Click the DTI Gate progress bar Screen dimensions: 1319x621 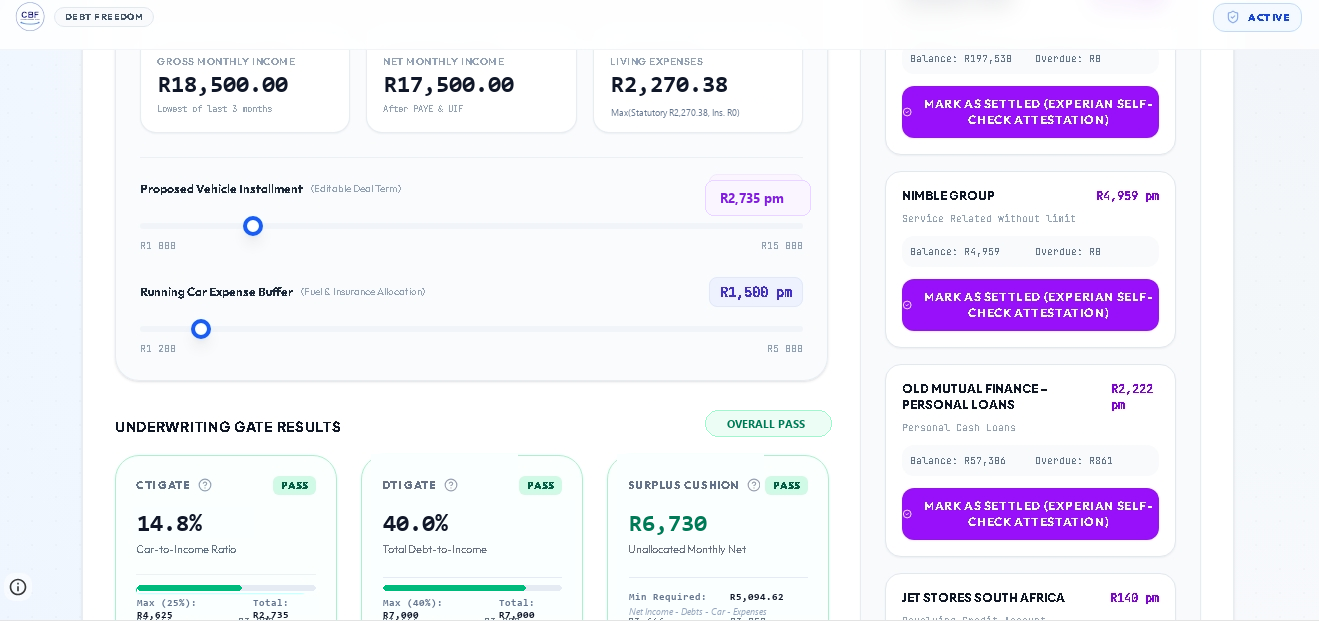pos(472,588)
